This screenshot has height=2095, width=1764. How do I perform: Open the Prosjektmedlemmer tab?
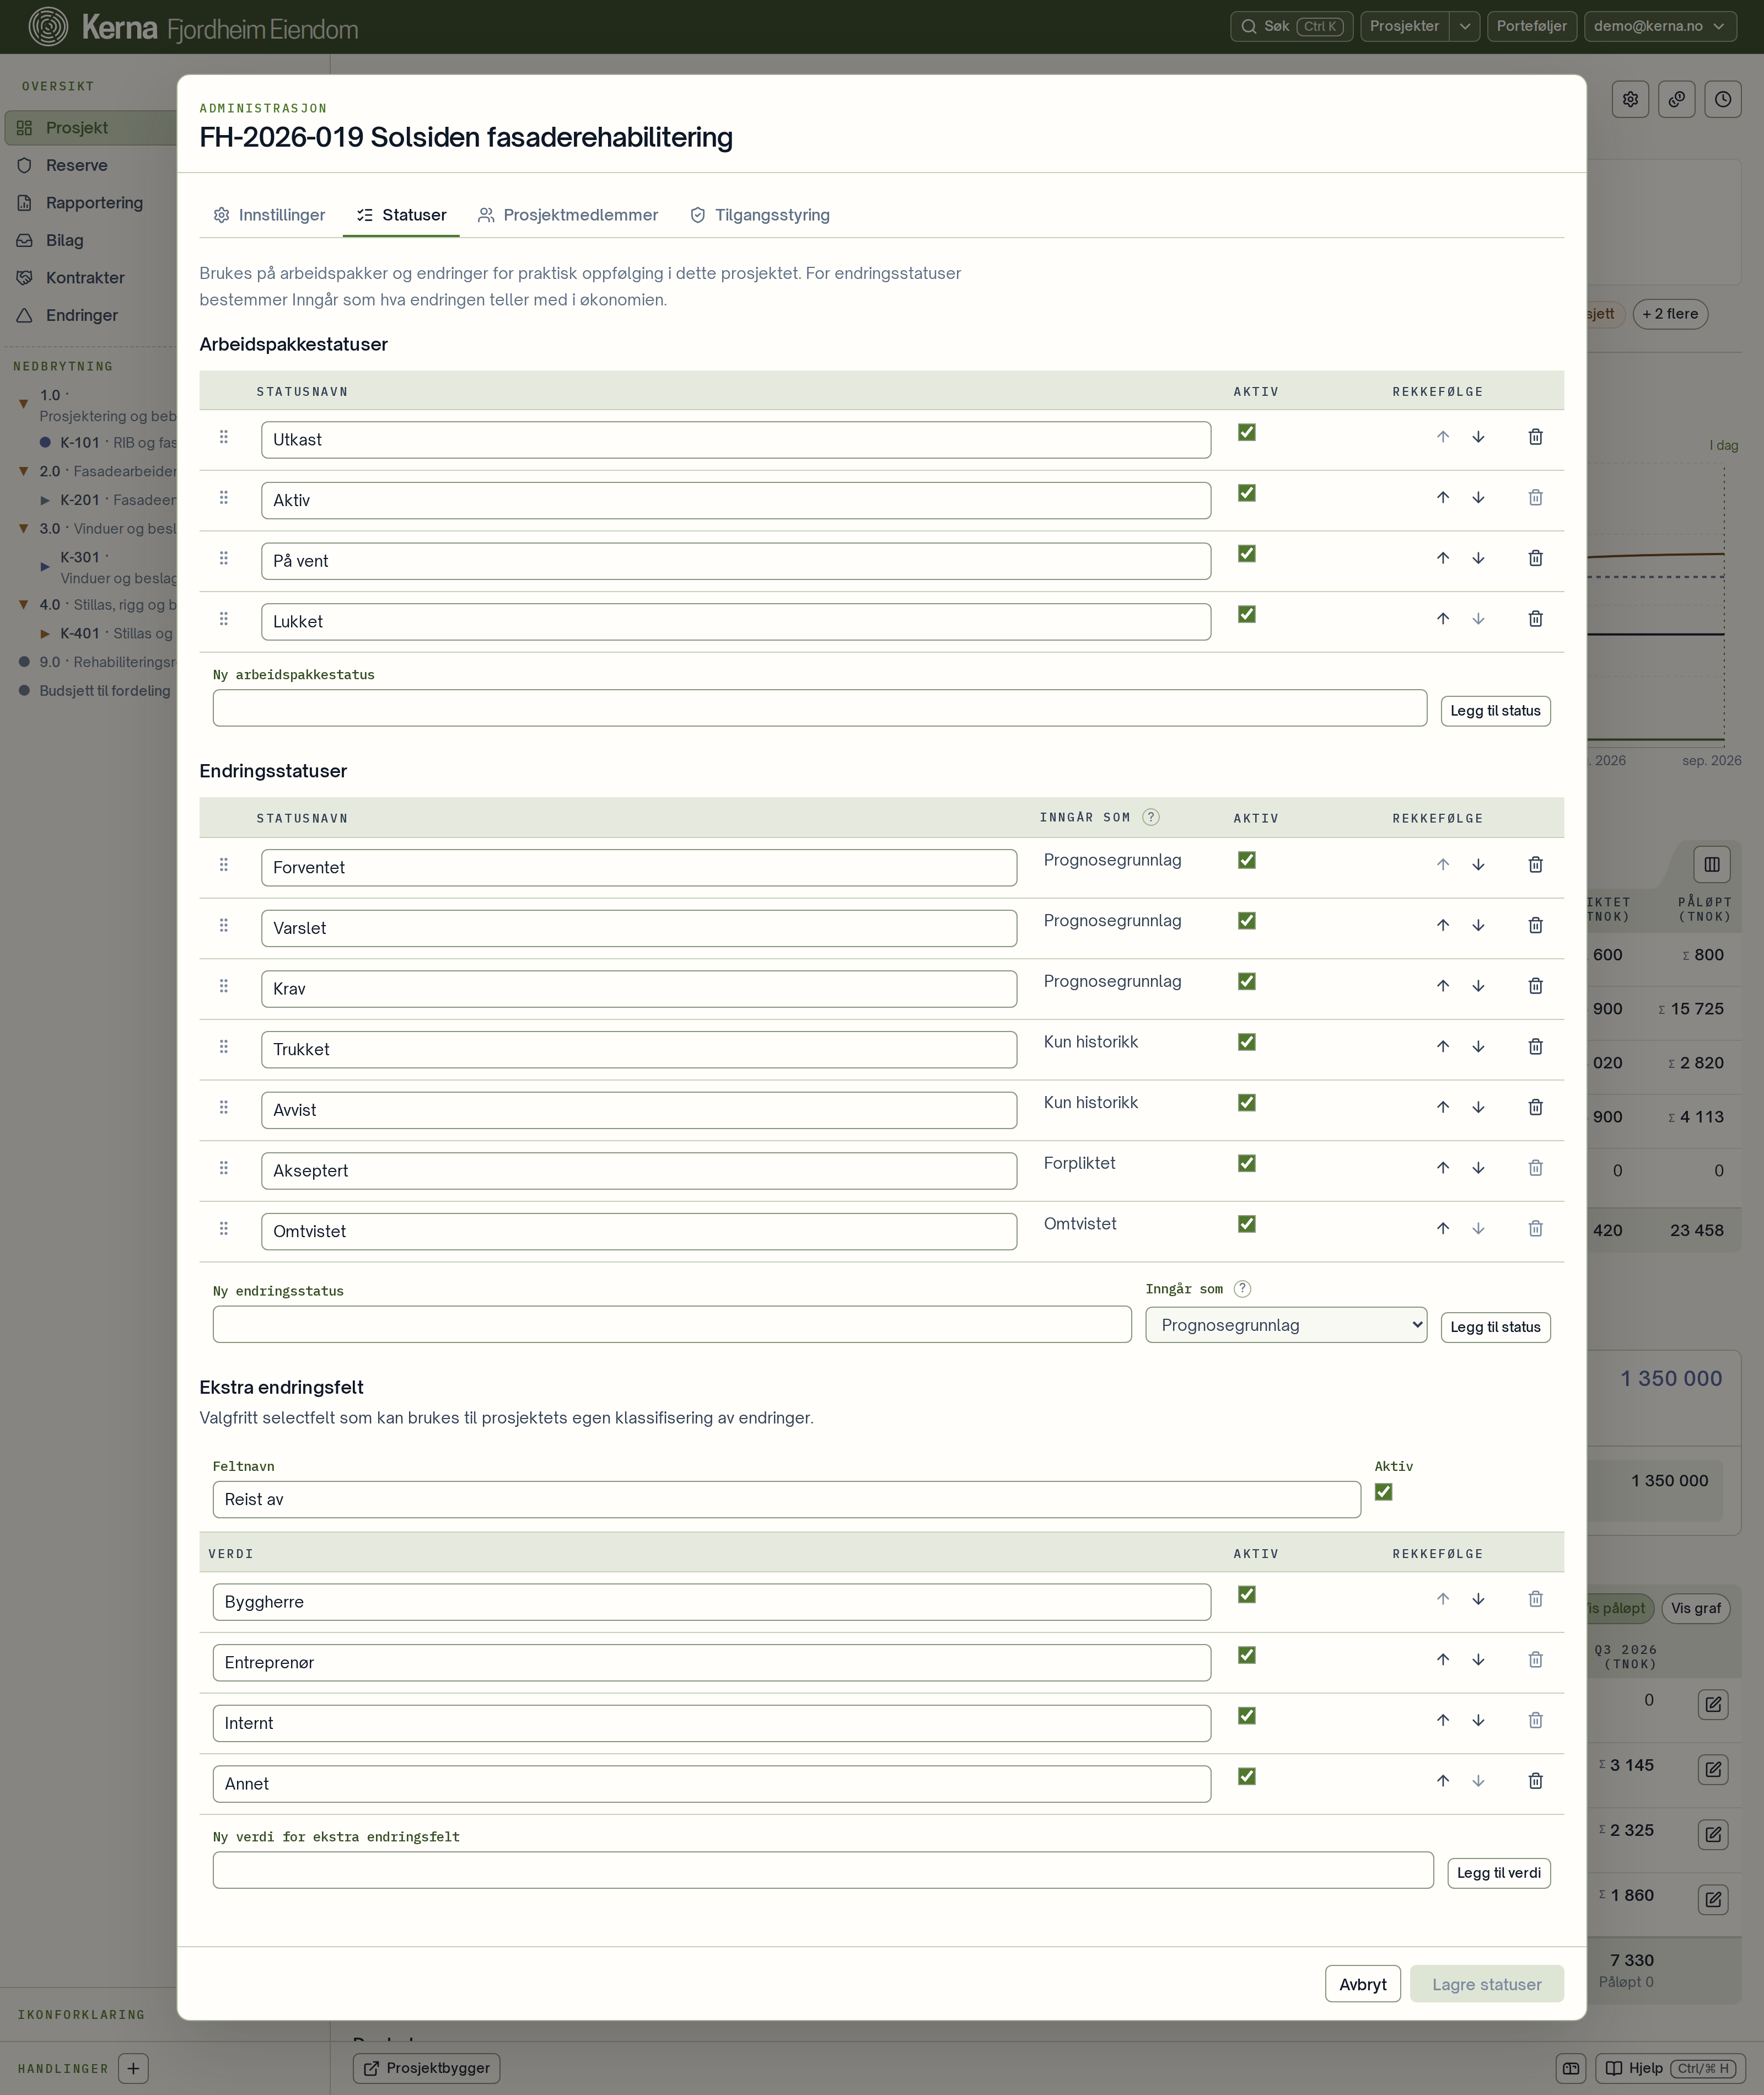568,215
